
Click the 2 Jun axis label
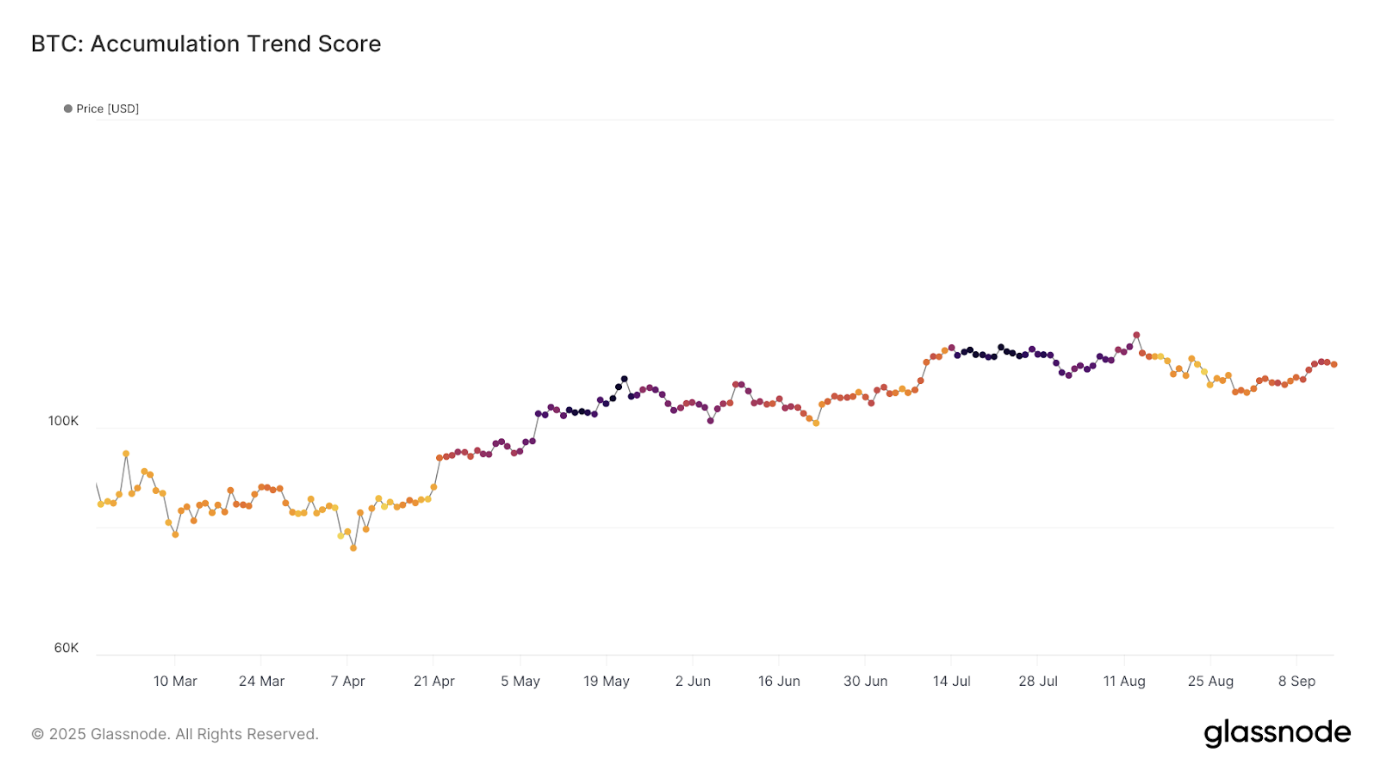pyautogui.click(x=692, y=681)
